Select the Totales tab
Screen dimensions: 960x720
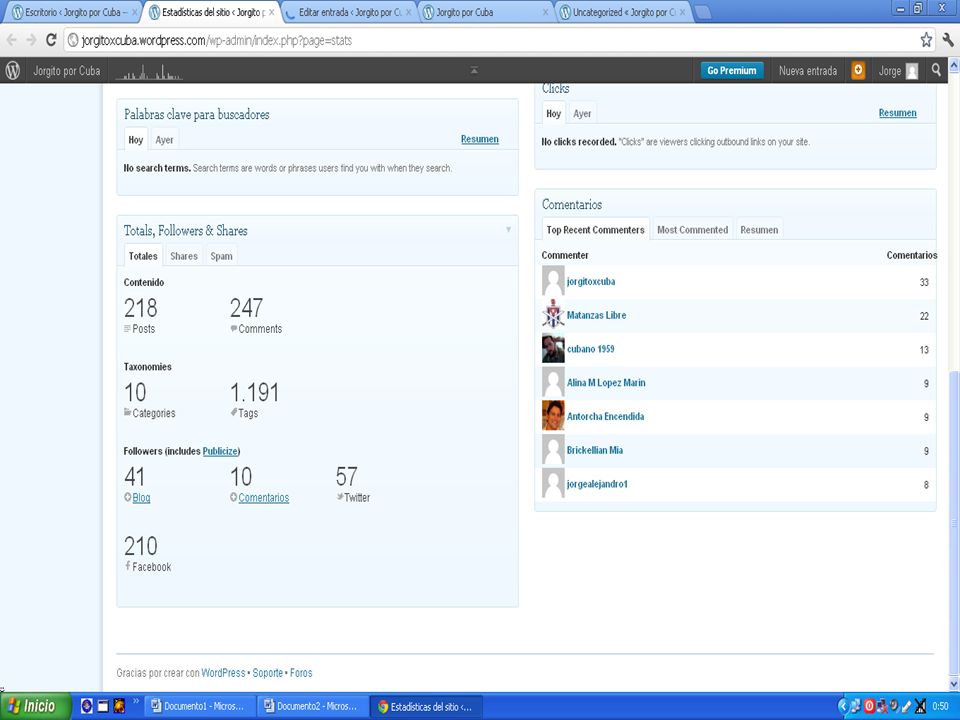pos(143,256)
